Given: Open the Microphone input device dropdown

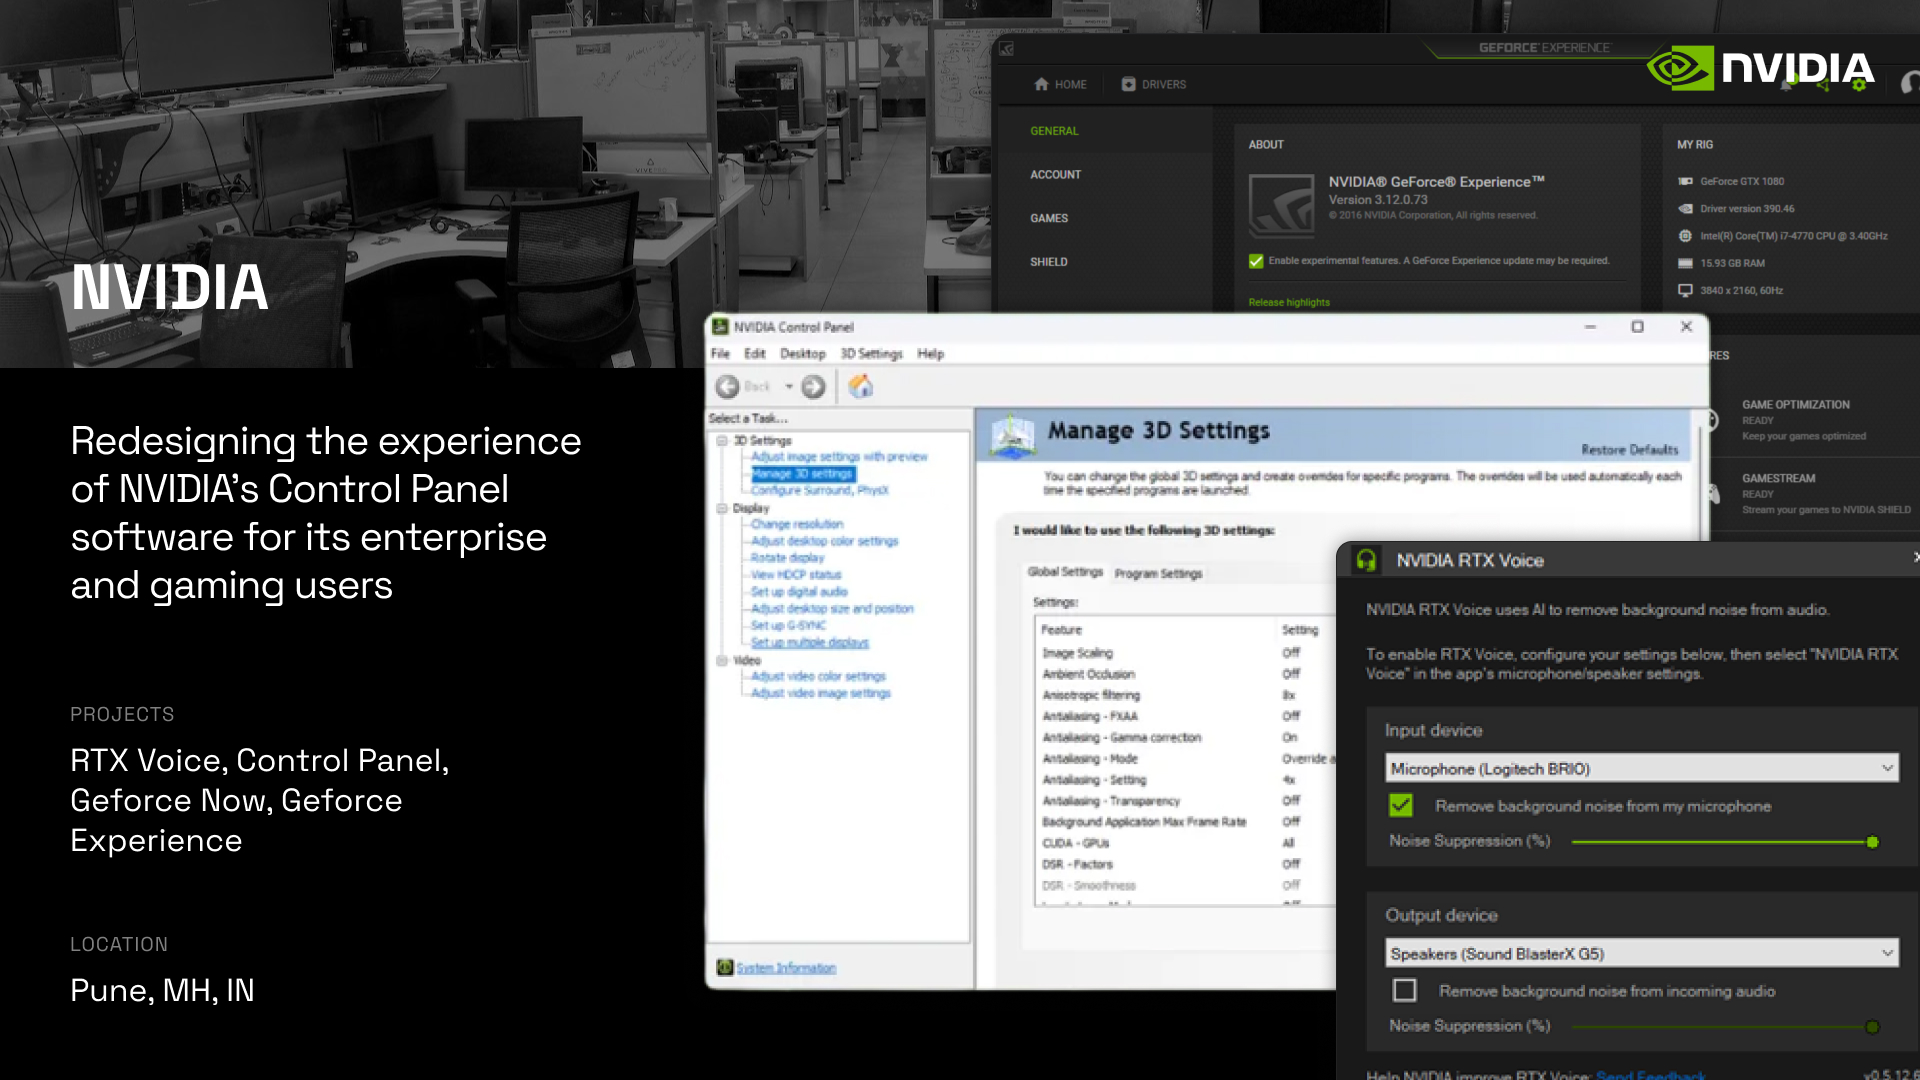Looking at the screenshot, I should coord(1642,768).
